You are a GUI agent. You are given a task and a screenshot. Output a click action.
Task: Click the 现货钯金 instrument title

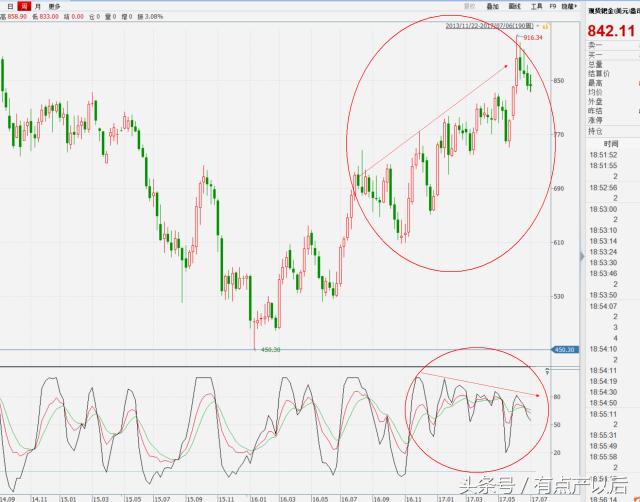613,11
